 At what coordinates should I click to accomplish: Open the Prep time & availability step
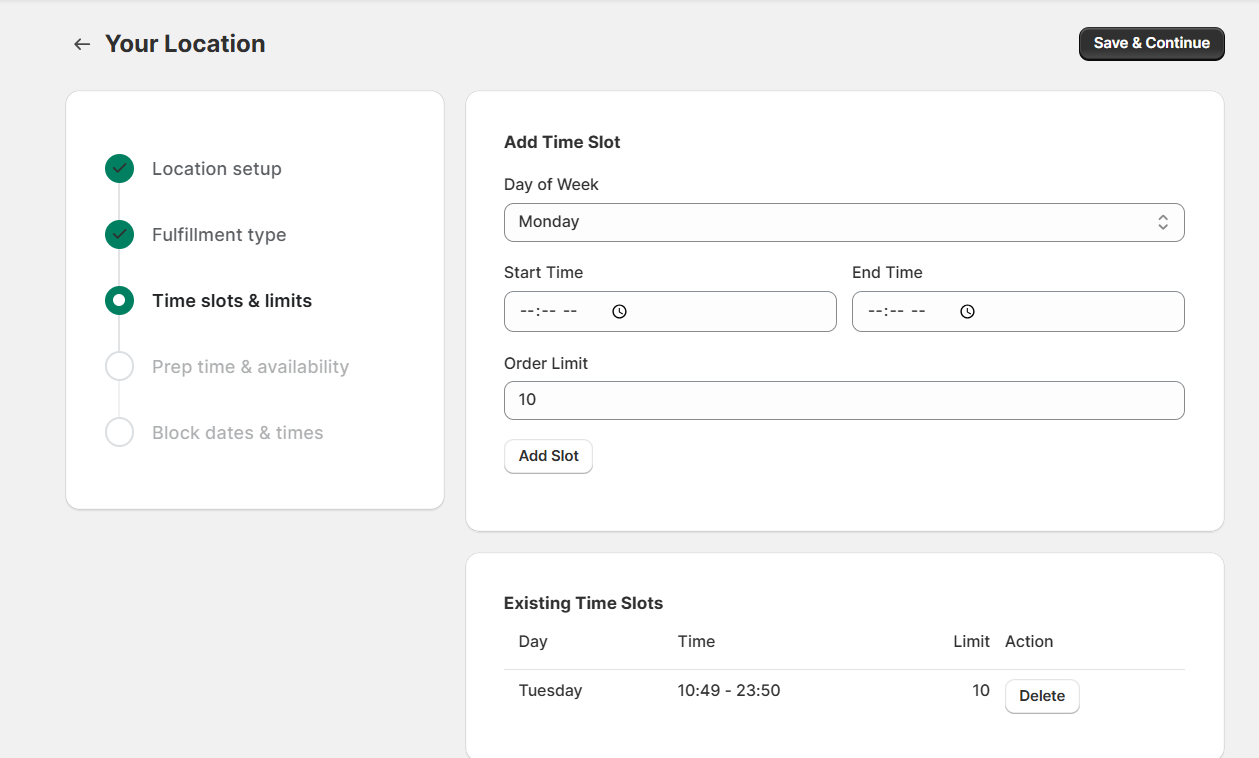pos(250,367)
